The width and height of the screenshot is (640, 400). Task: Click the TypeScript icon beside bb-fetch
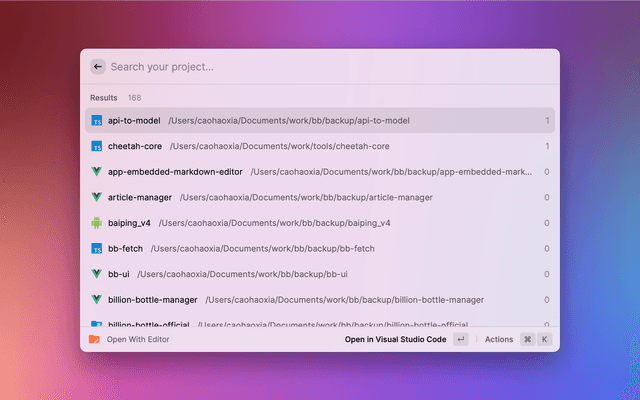(x=97, y=248)
